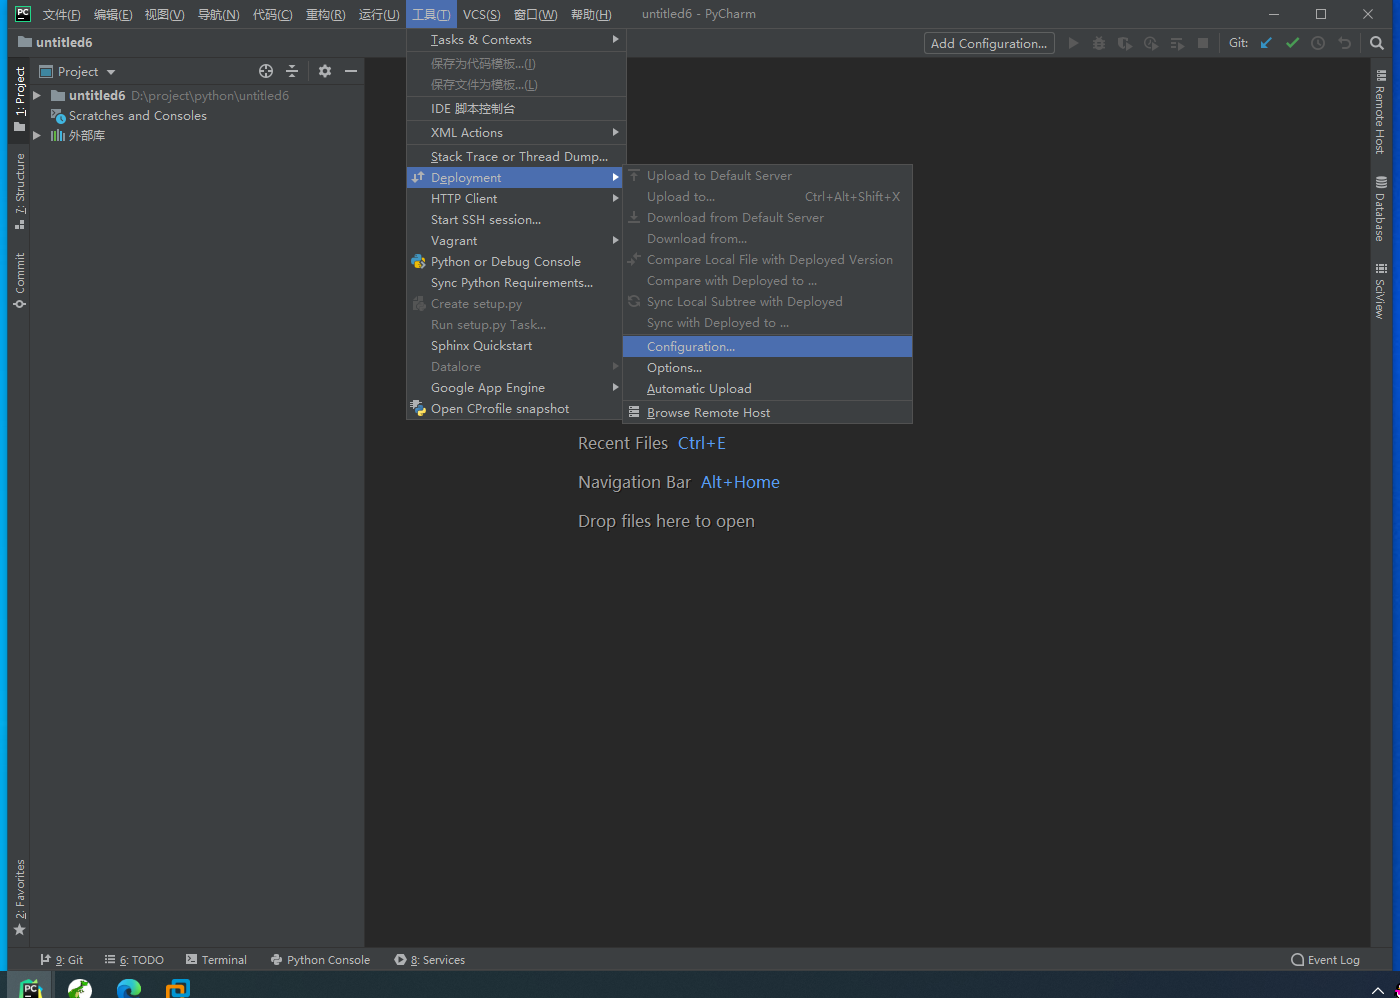Select Sphinx Quickstart
The height and width of the screenshot is (998, 1400).
pyautogui.click(x=516, y=345)
